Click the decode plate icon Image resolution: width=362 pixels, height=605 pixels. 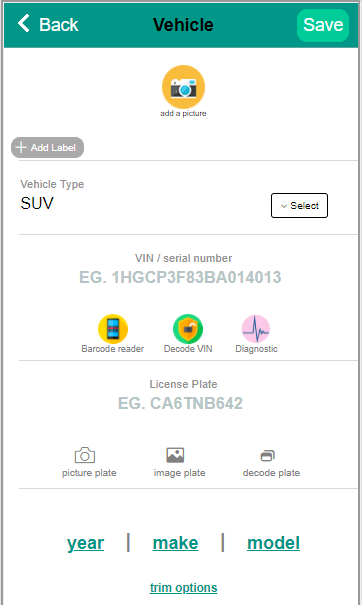coord(267,456)
